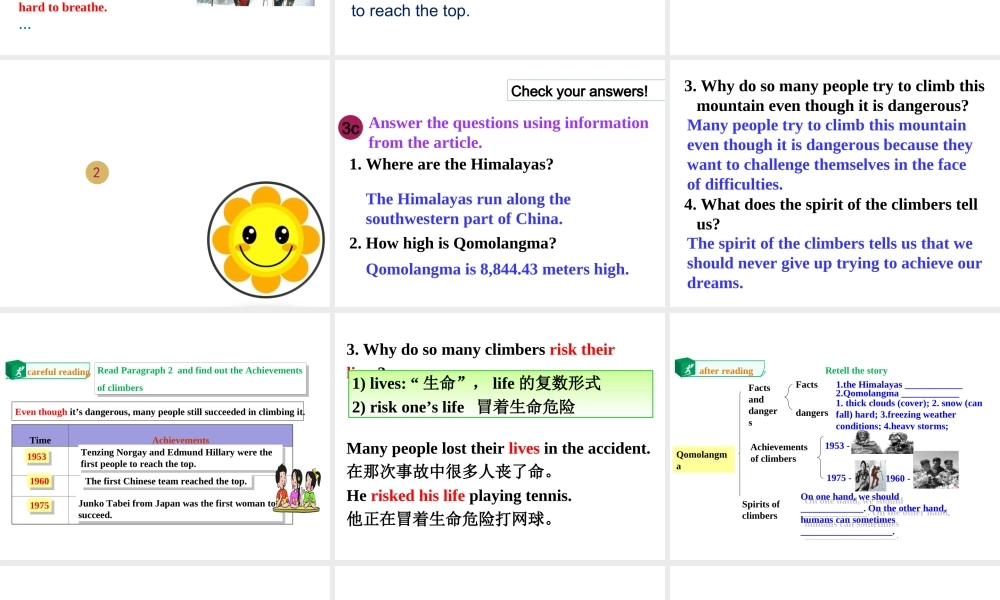Image resolution: width=1000 pixels, height=600 pixels.
Task: Click the Chinese translation 他正在冒着生命危险打网球
Action: (x=451, y=519)
